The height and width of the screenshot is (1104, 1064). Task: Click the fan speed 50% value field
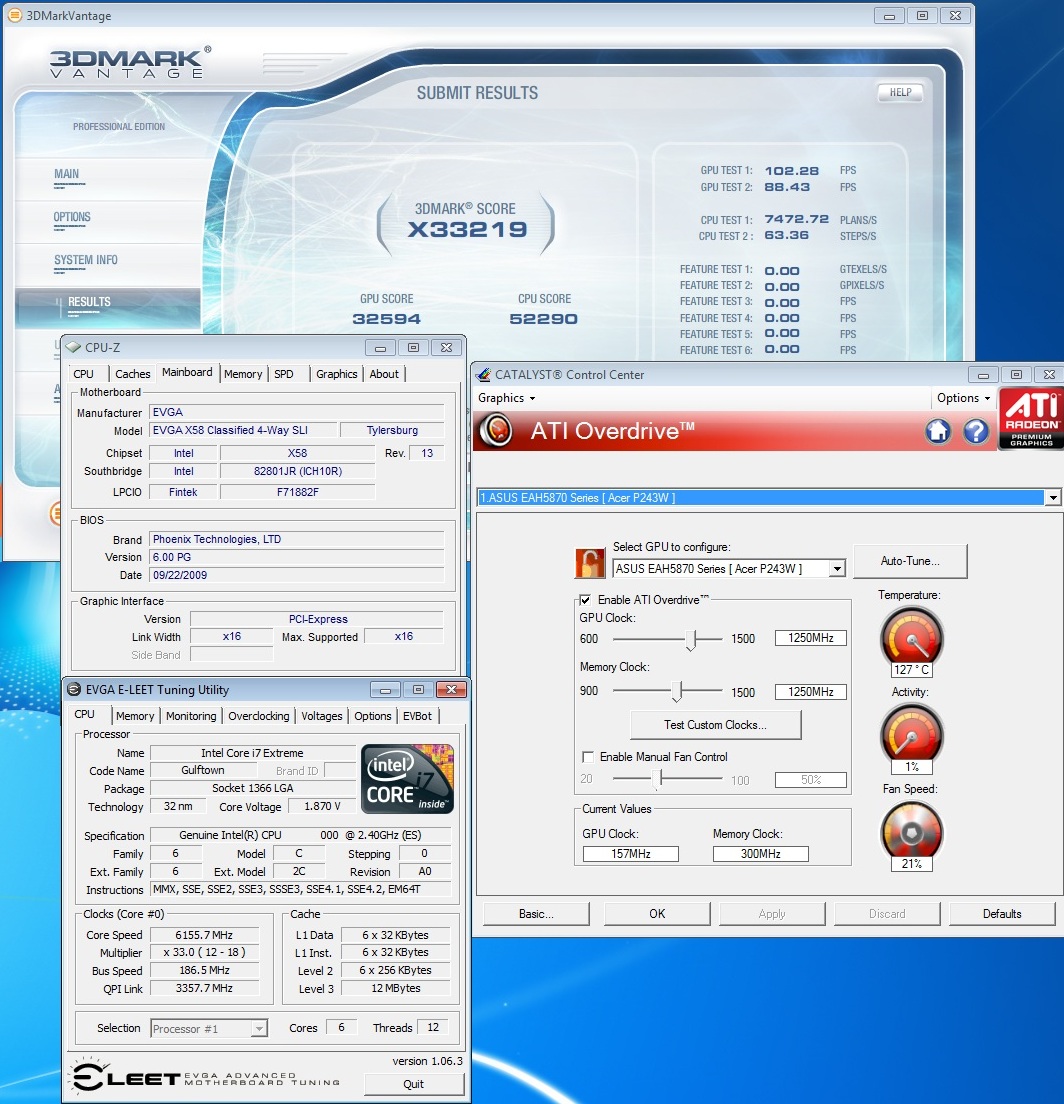[810, 779]
